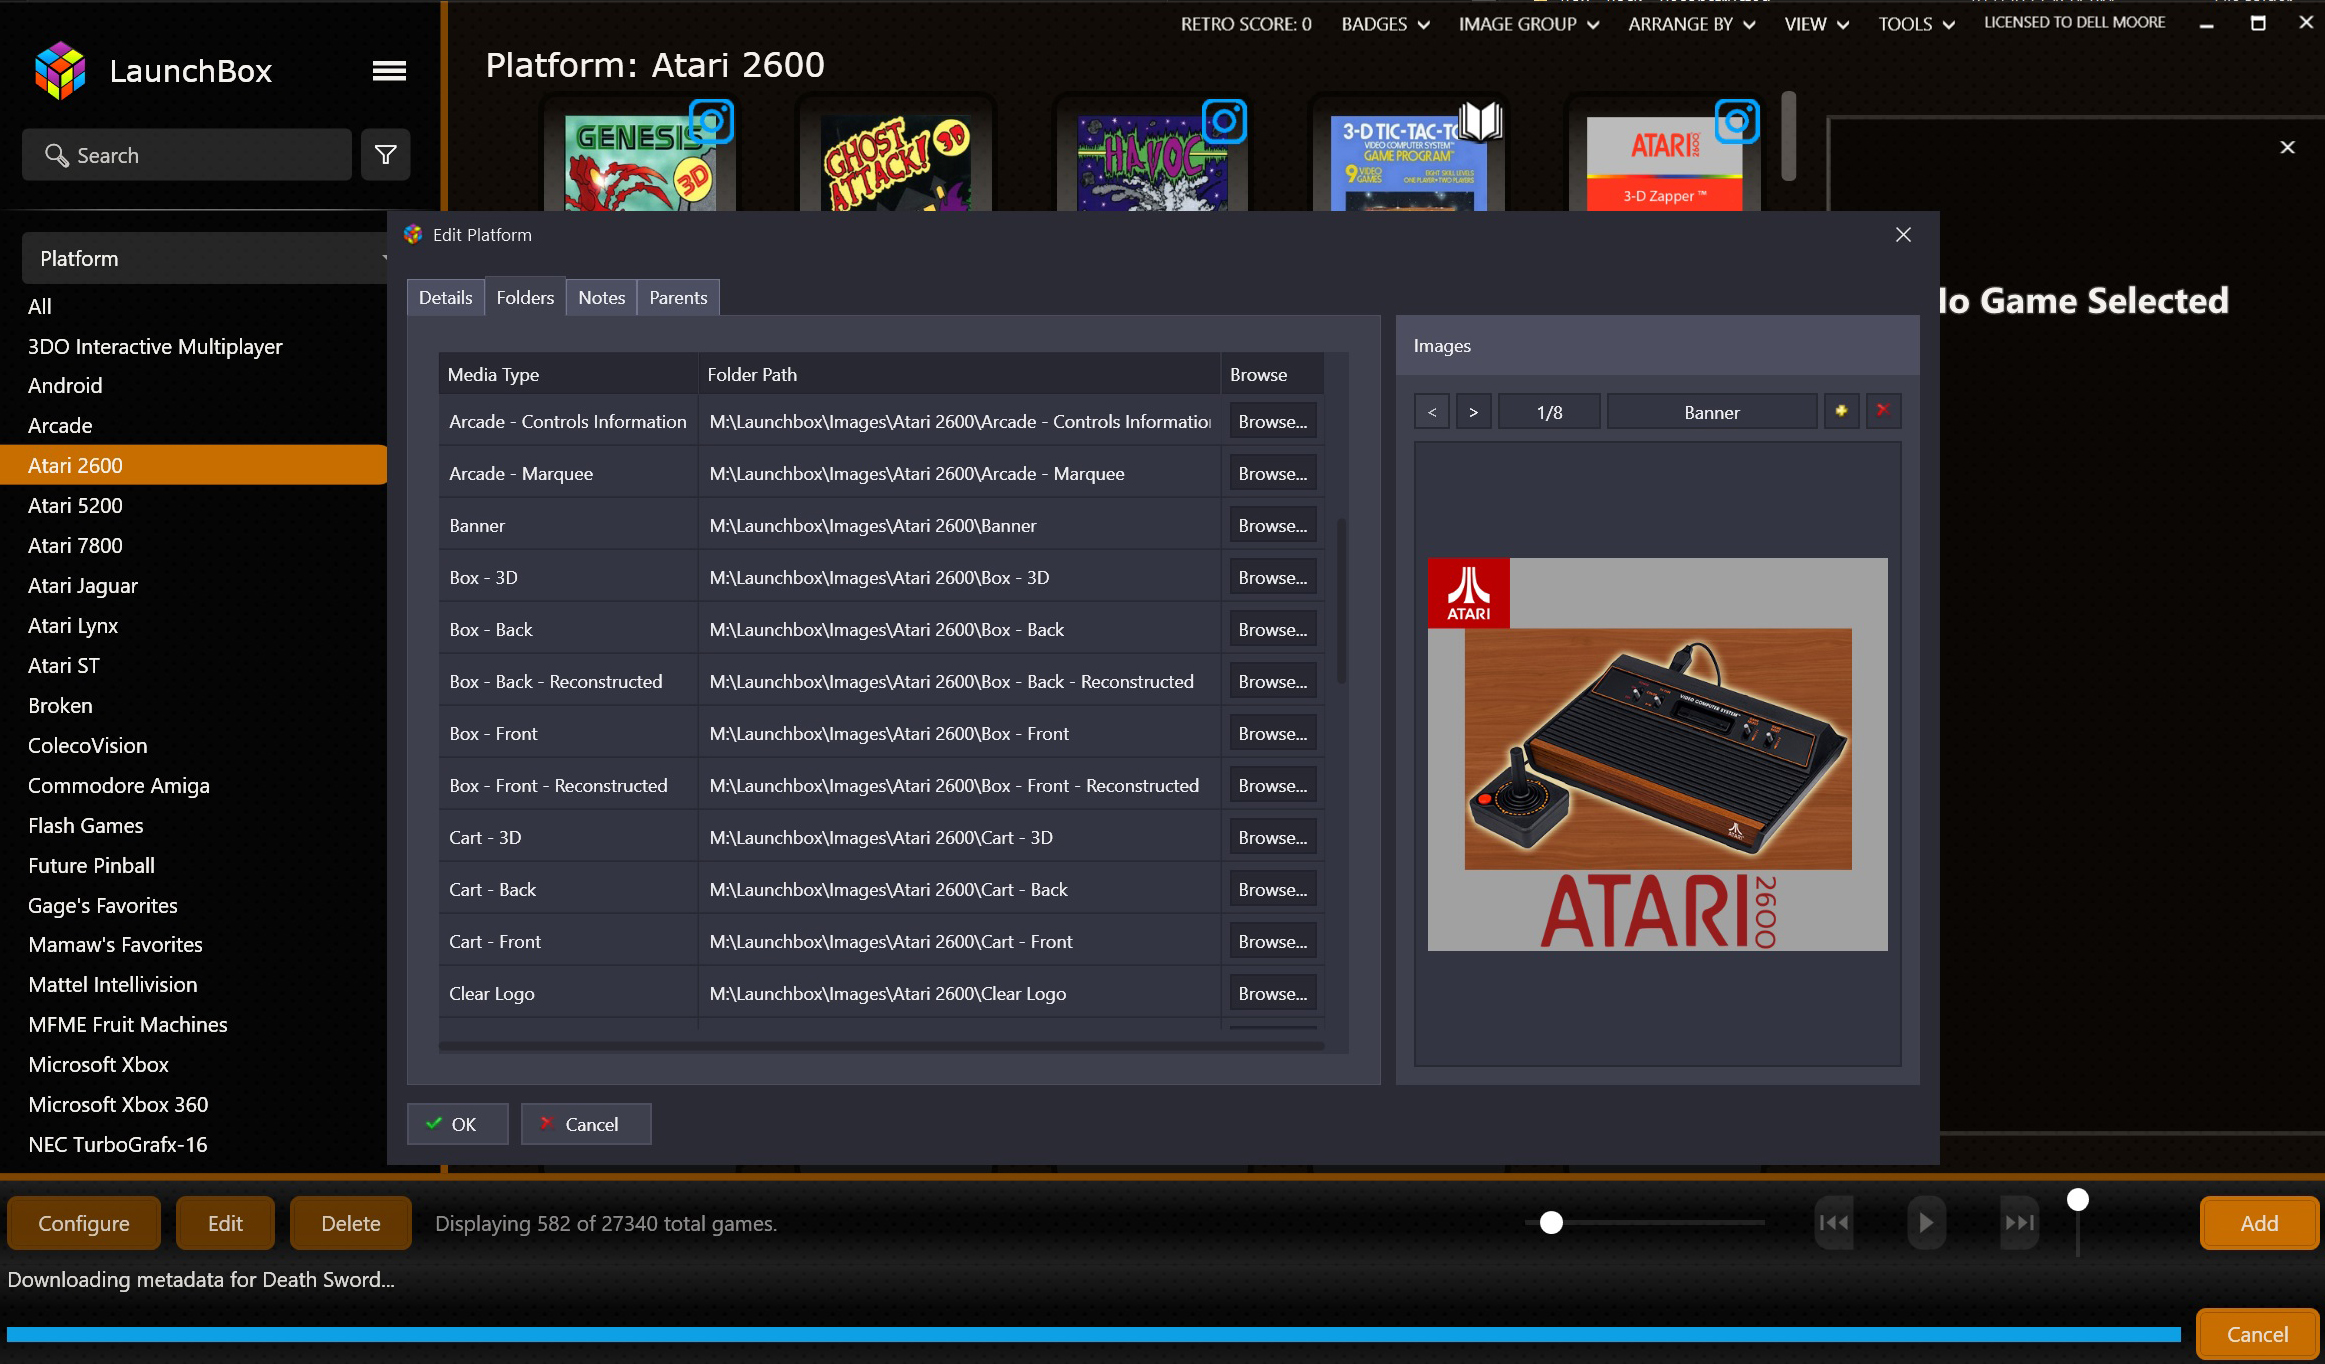Click the Delete button at the bottom
This screenshot has width=2325, height=1364.
351,1223
